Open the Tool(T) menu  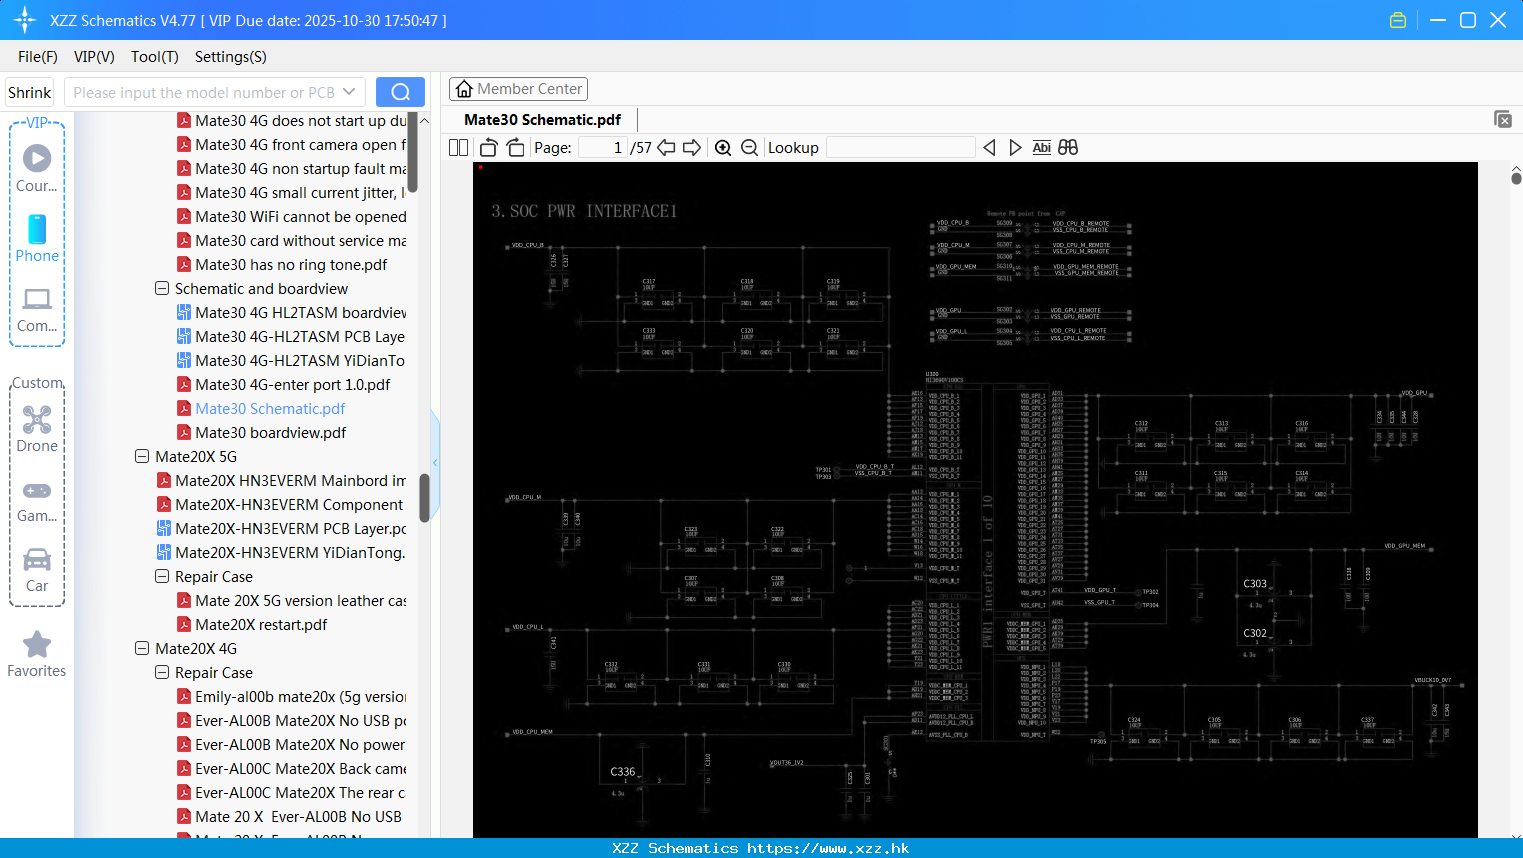coord(155,57)
